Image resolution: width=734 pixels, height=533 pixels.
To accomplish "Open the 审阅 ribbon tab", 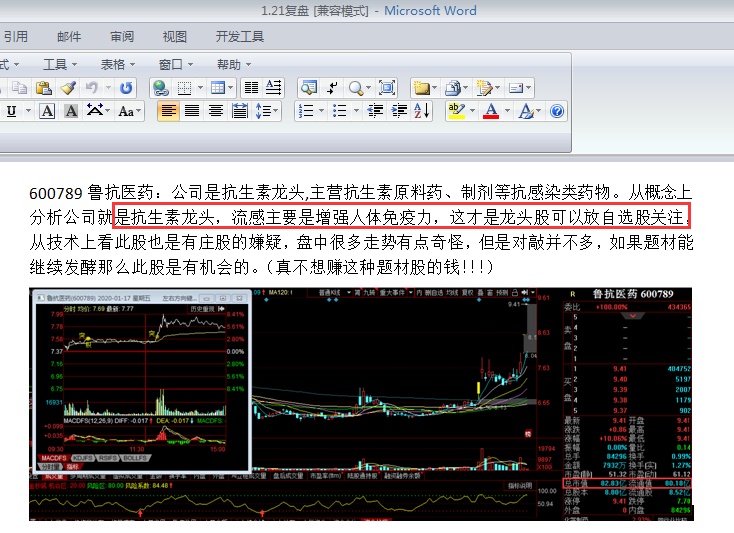I will tap(122, 37).
